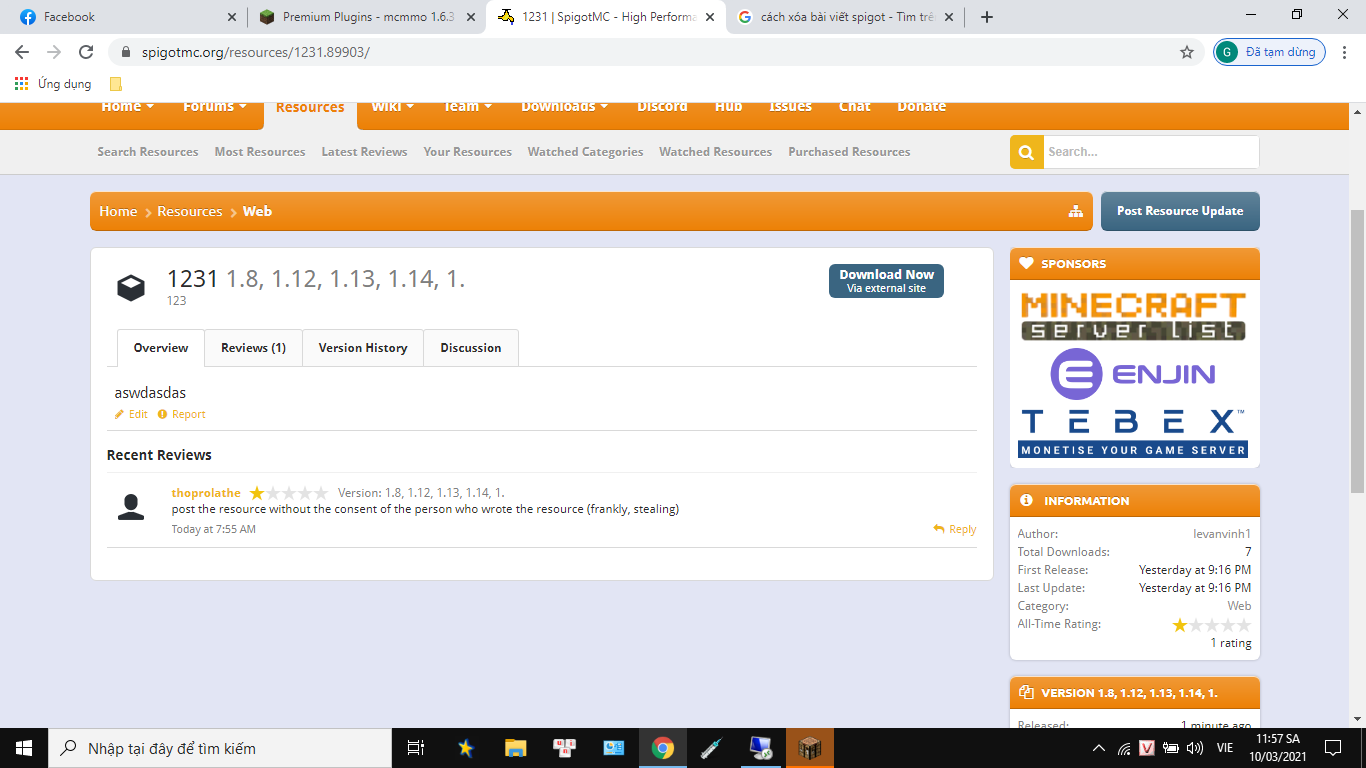Close the Facebook tab

[232, 17]
